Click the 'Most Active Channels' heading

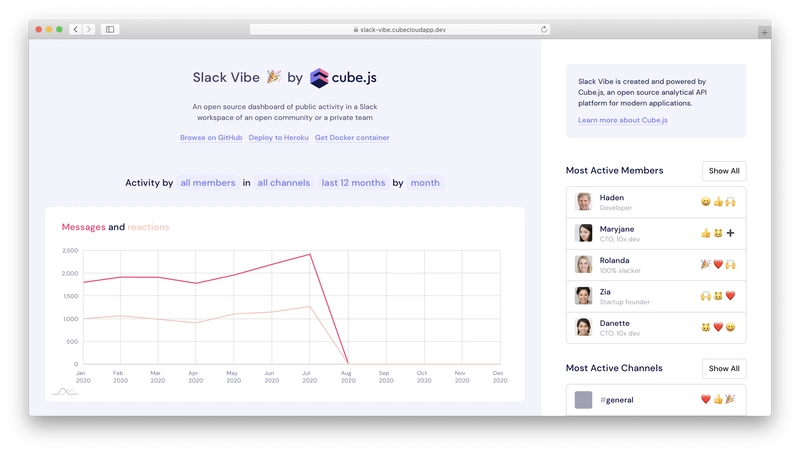click(x=614, y=368)
